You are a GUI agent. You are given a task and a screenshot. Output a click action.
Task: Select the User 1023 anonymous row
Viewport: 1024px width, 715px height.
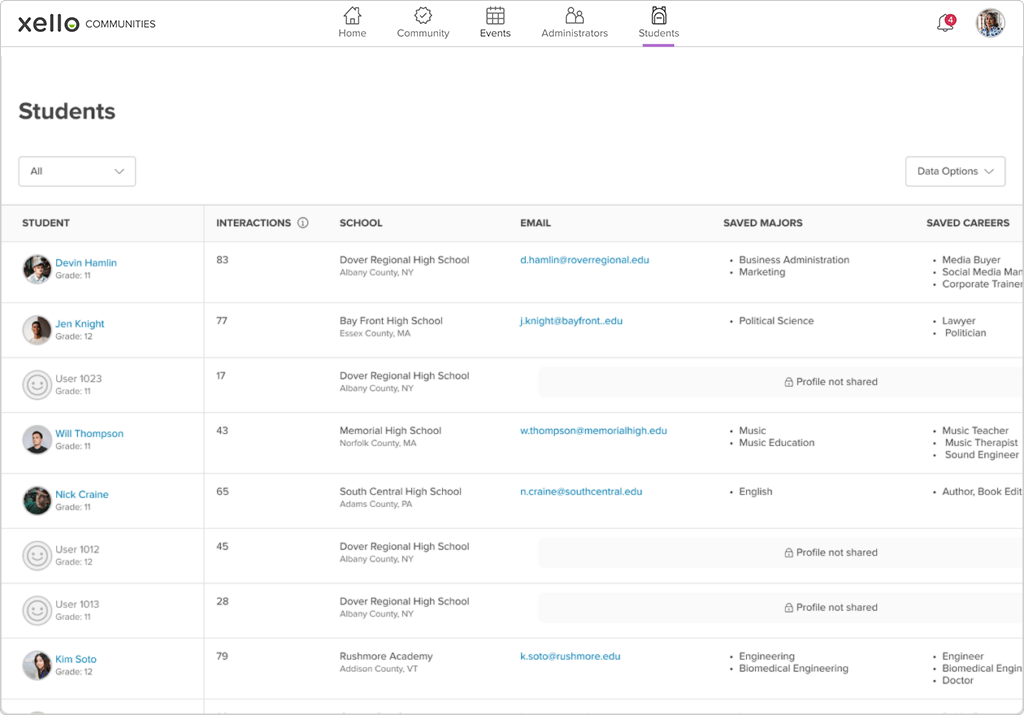click(x=78, y=379)
